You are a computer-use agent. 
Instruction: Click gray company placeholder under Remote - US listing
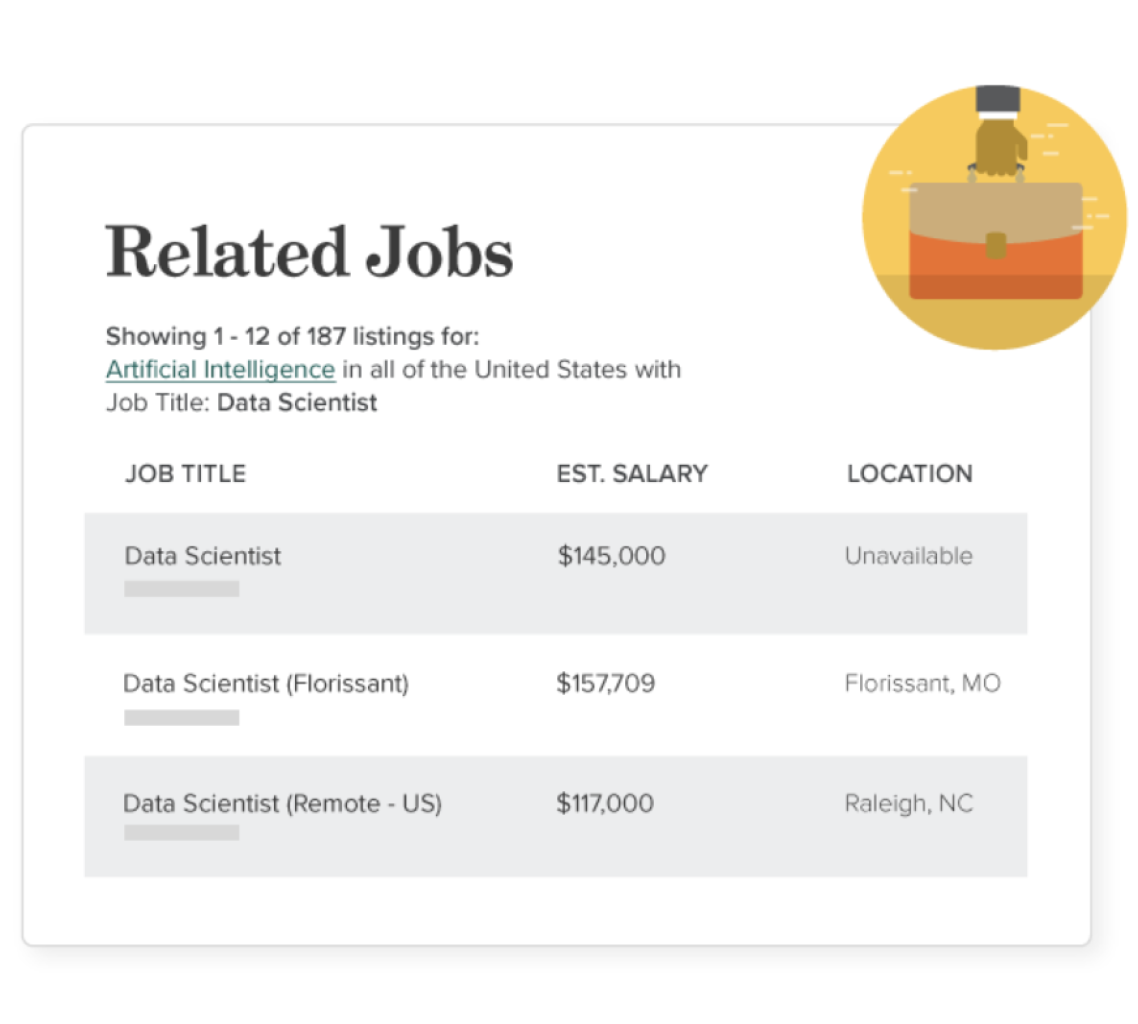181,832
